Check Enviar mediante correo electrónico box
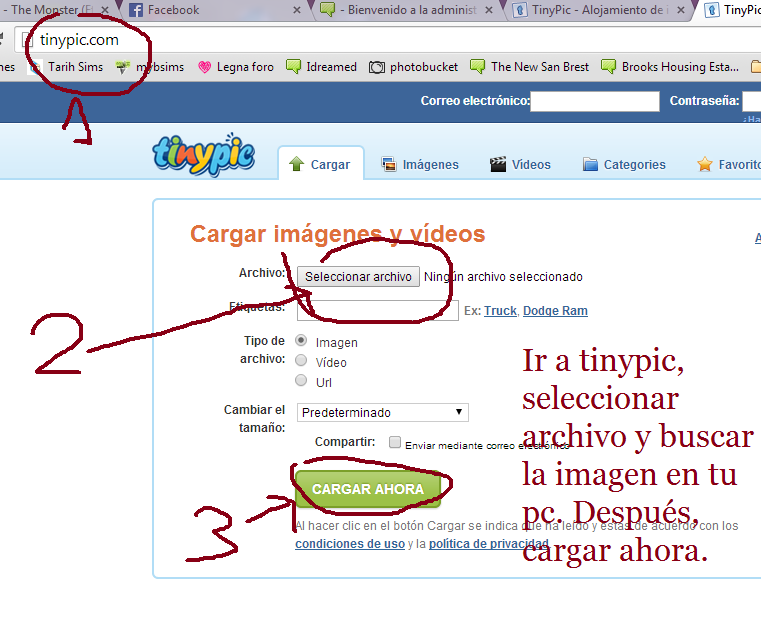 click(395, 442)
